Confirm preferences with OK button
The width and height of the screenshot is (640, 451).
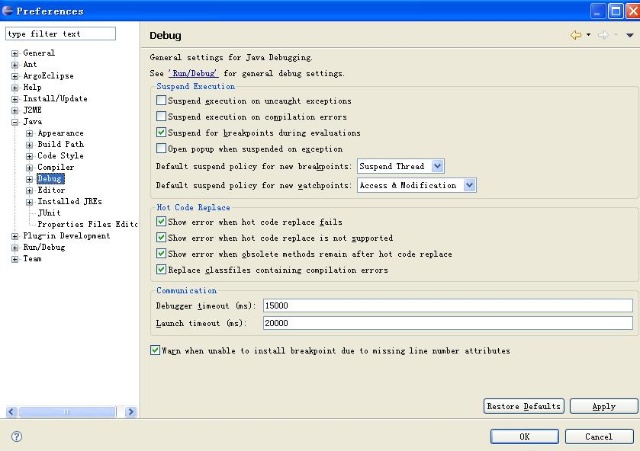(x=524, y=436)
